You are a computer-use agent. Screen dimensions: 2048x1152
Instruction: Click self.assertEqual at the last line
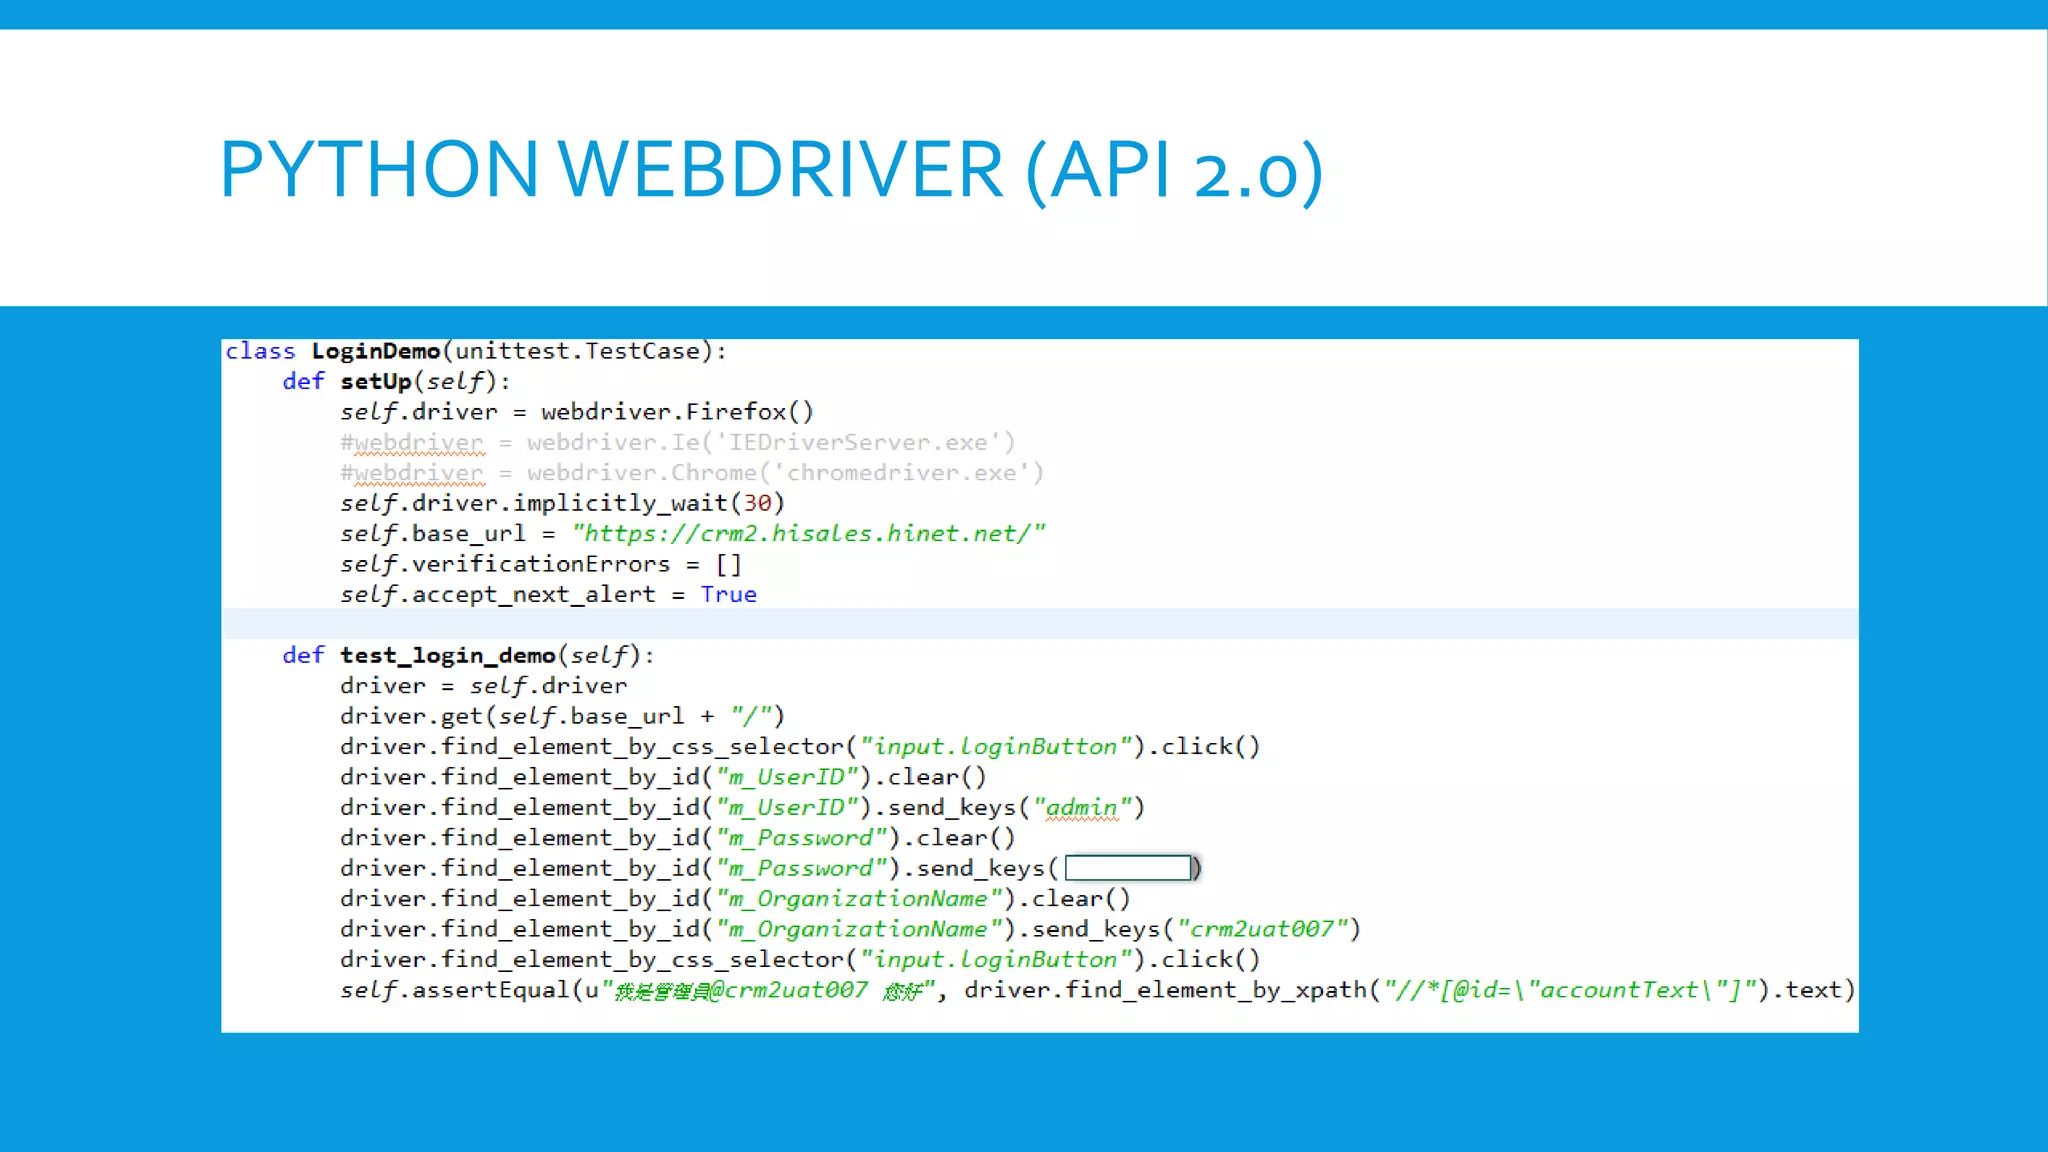click(x=454, y=990)
